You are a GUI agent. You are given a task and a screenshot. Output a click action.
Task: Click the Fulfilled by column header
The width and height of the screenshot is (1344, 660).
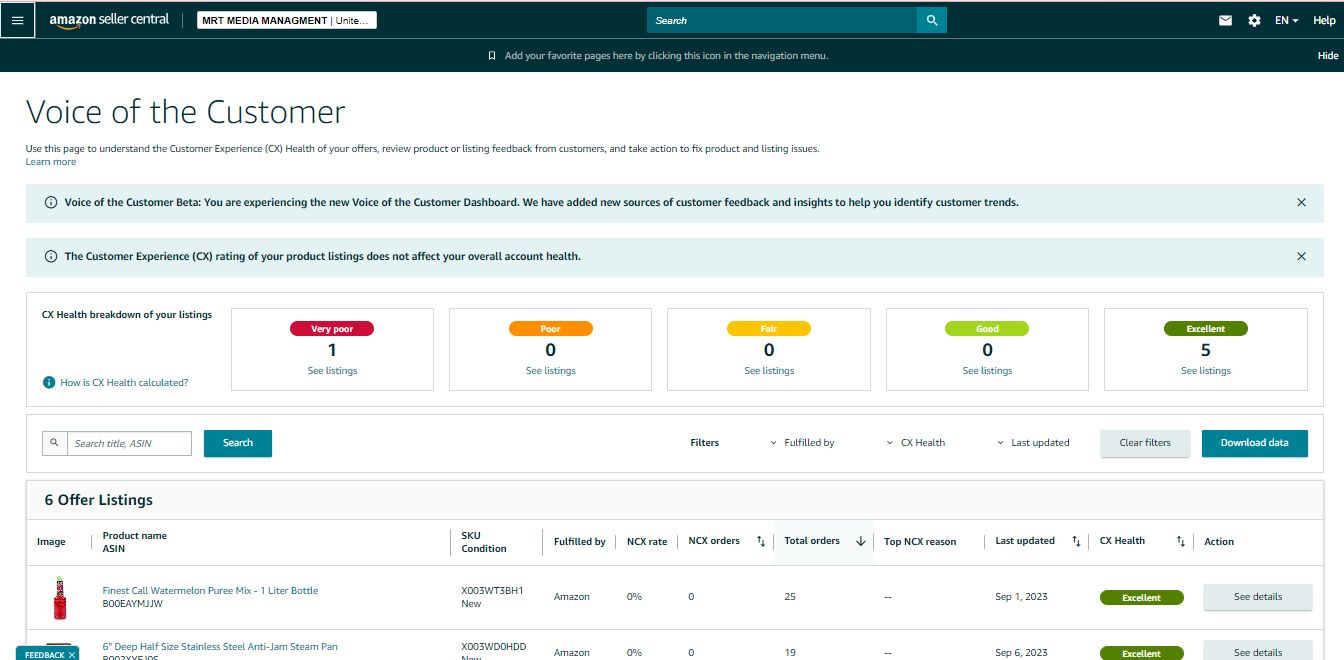click(580, 542)
